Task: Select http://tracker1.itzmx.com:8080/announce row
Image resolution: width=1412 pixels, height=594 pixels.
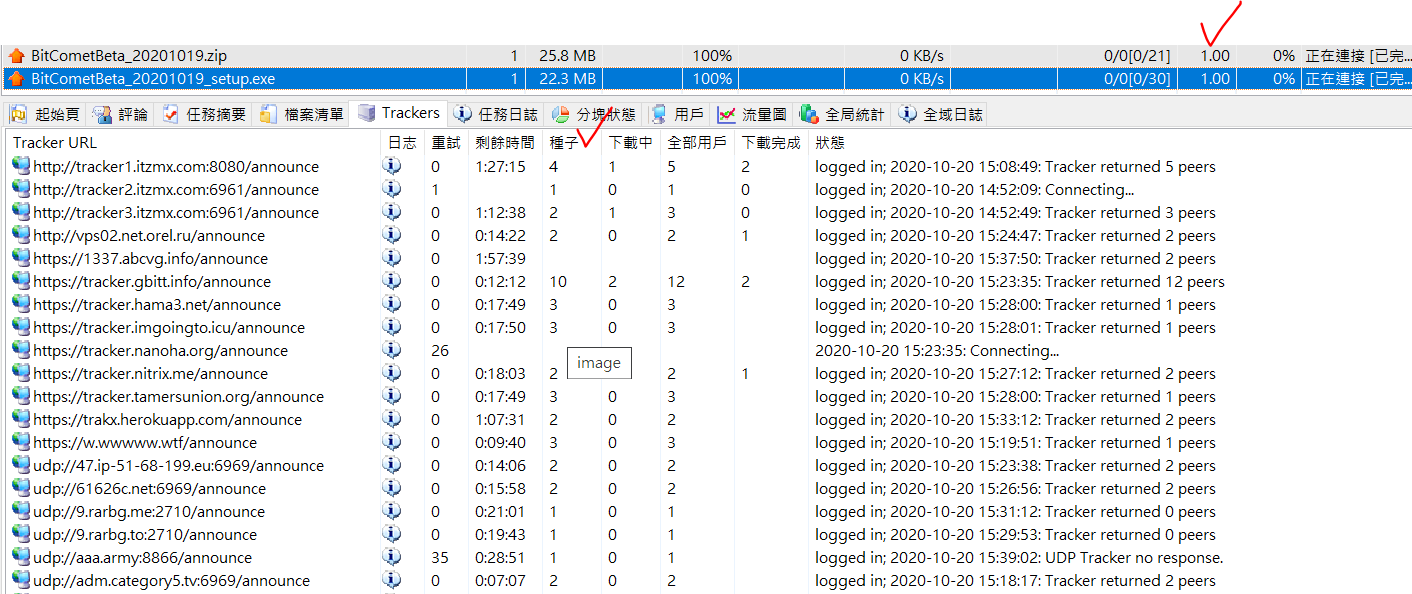Action: [709, 166]
